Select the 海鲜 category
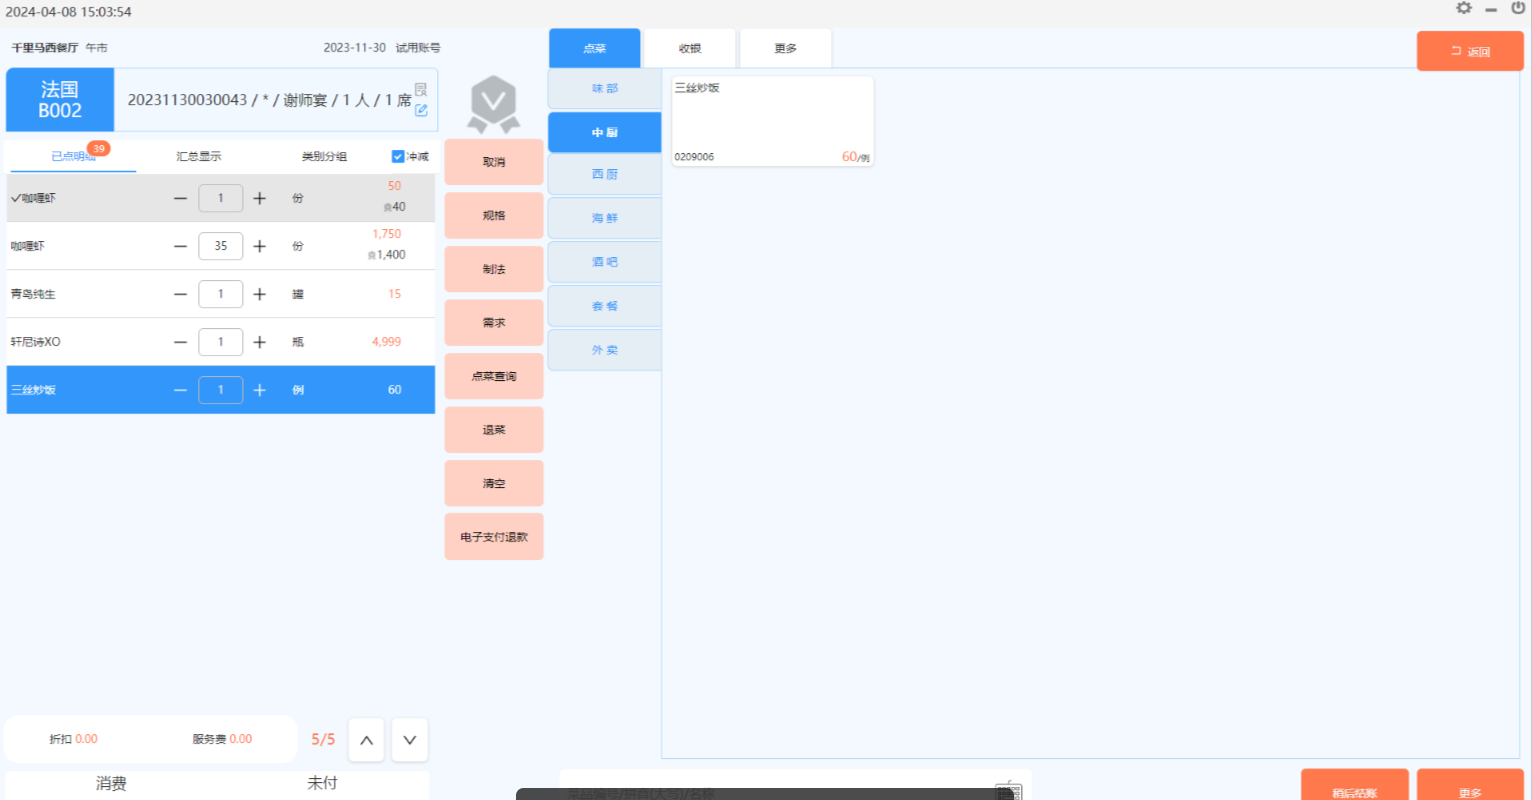 click(x=605, y=218)
